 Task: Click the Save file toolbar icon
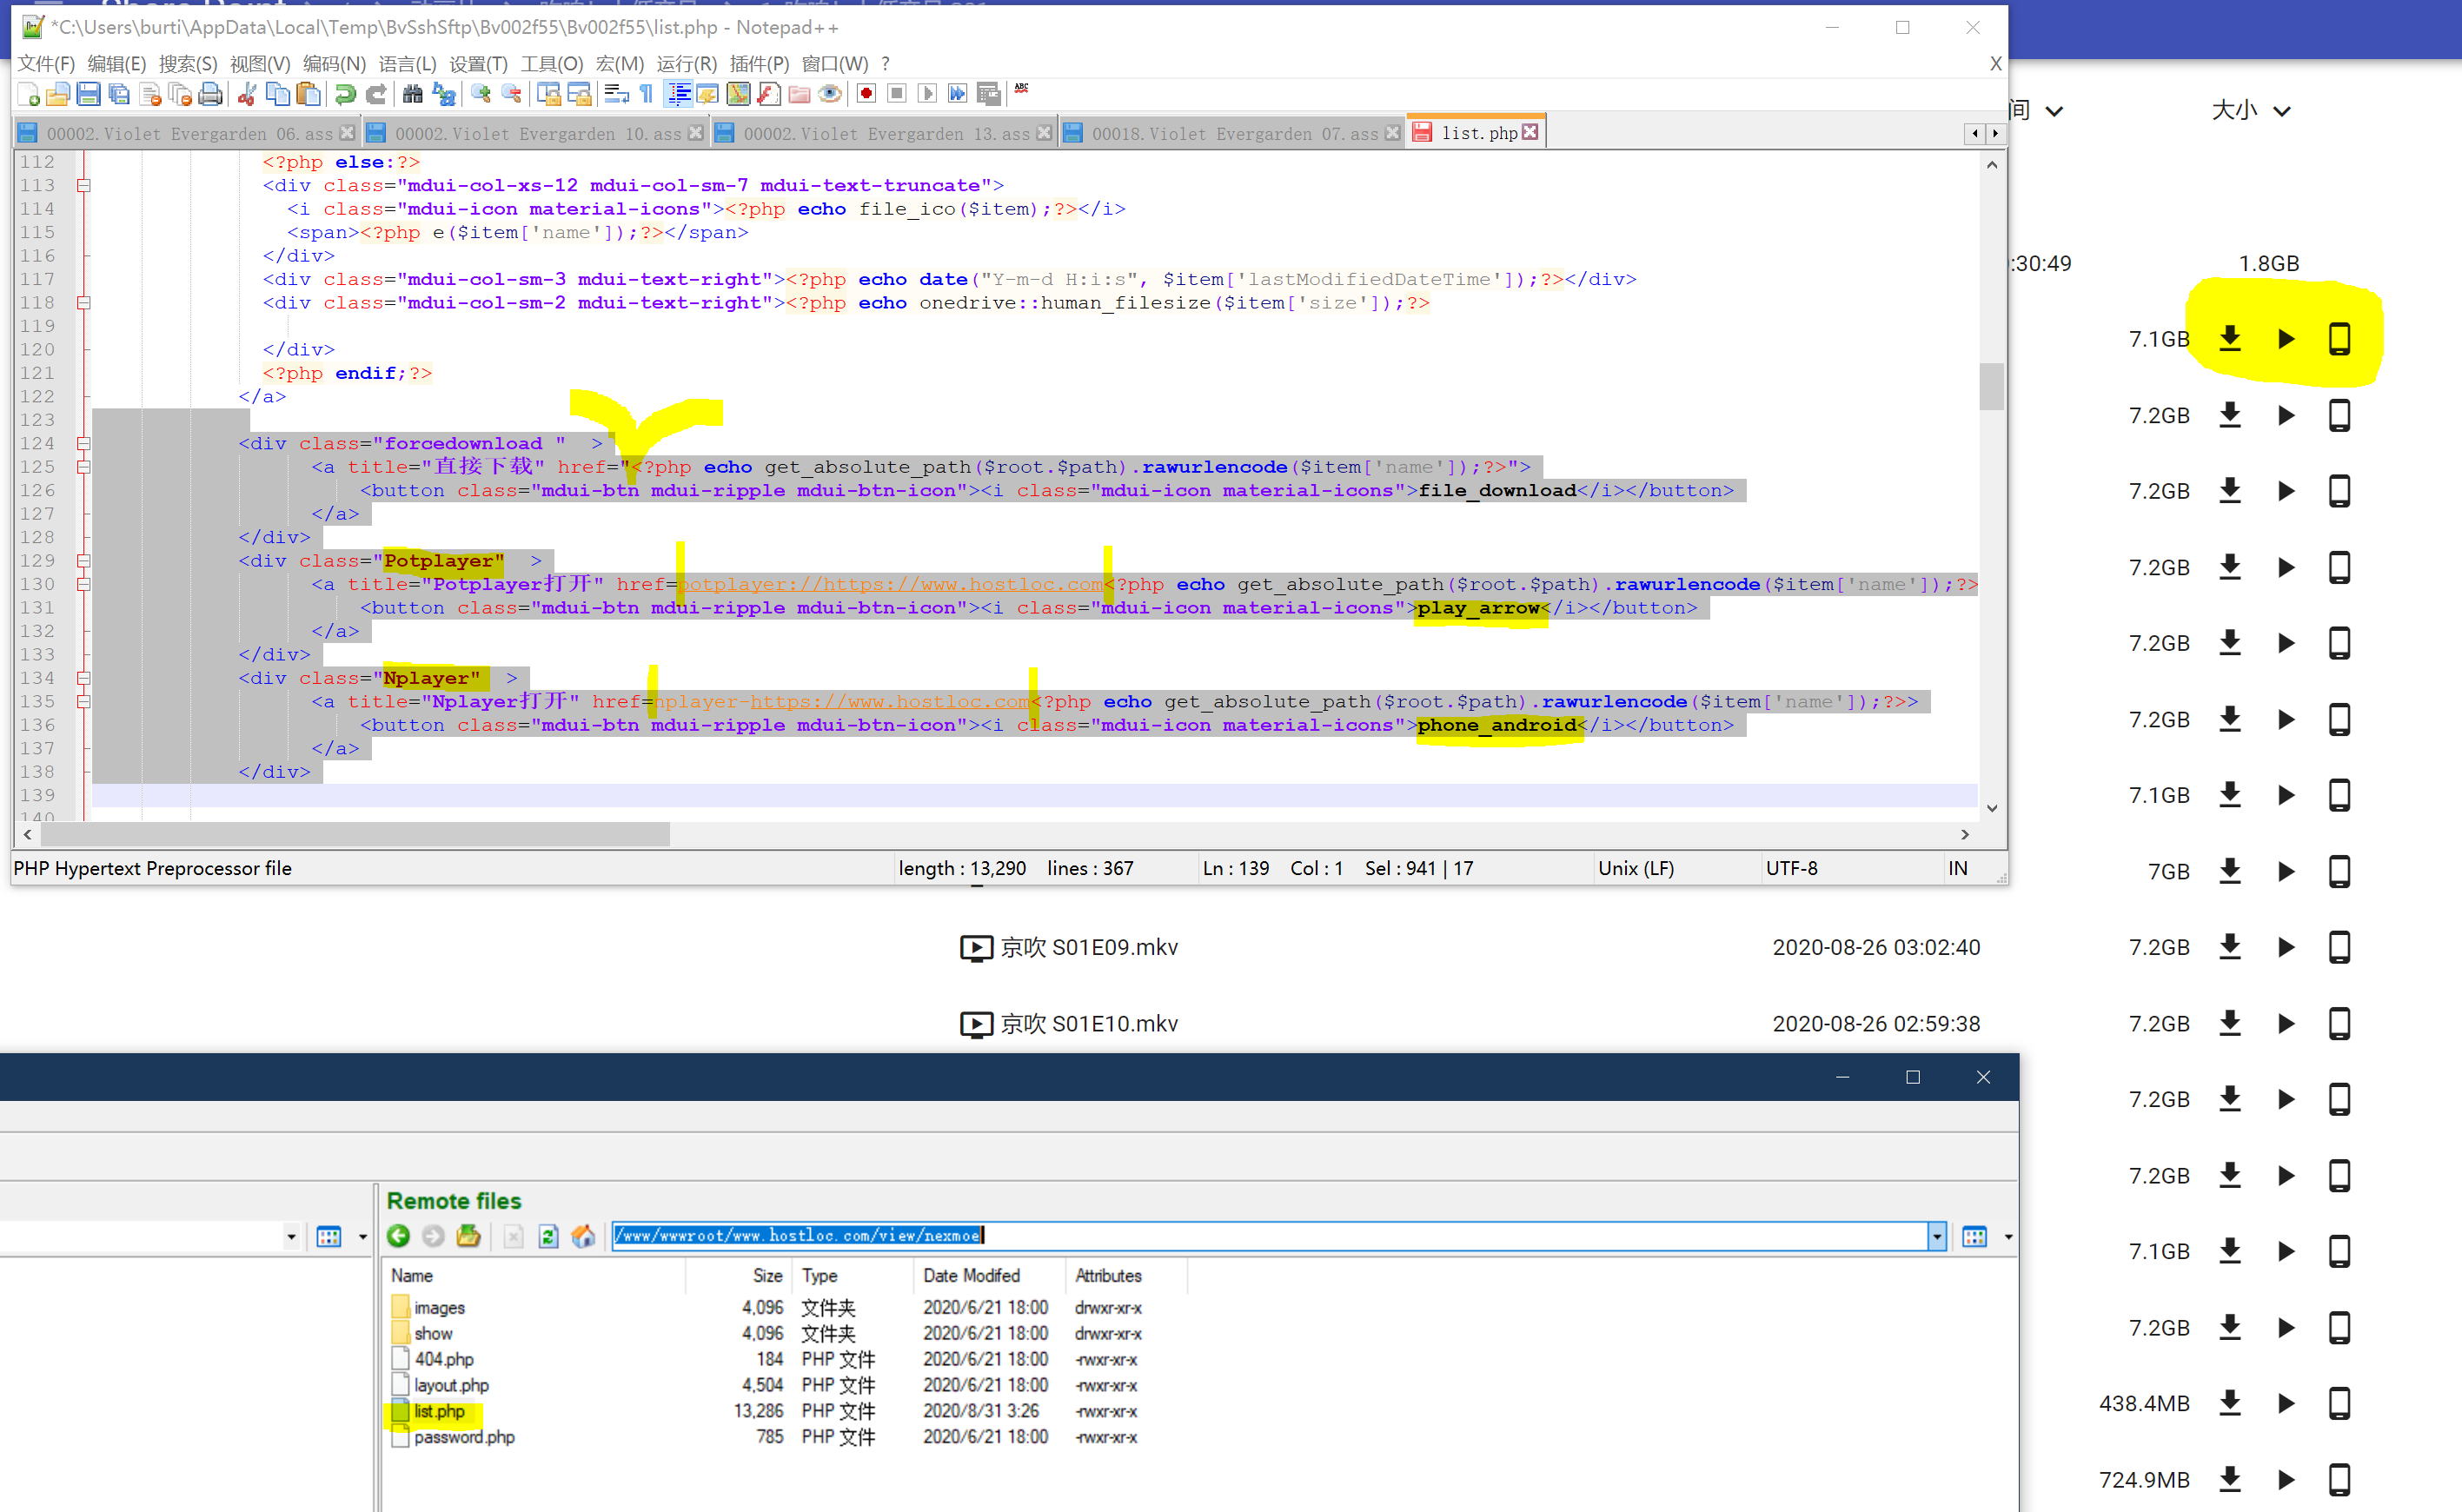click(88, 94)
